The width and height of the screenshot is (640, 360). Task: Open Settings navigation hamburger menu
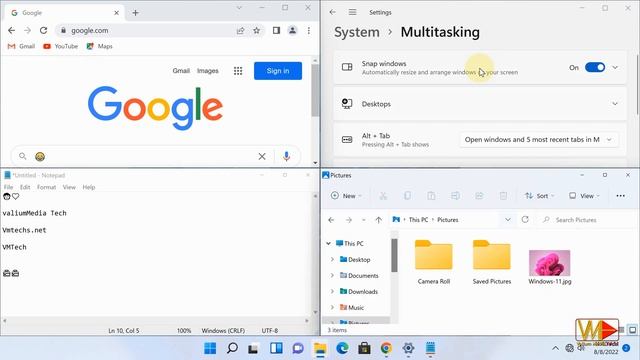(352, 12)
